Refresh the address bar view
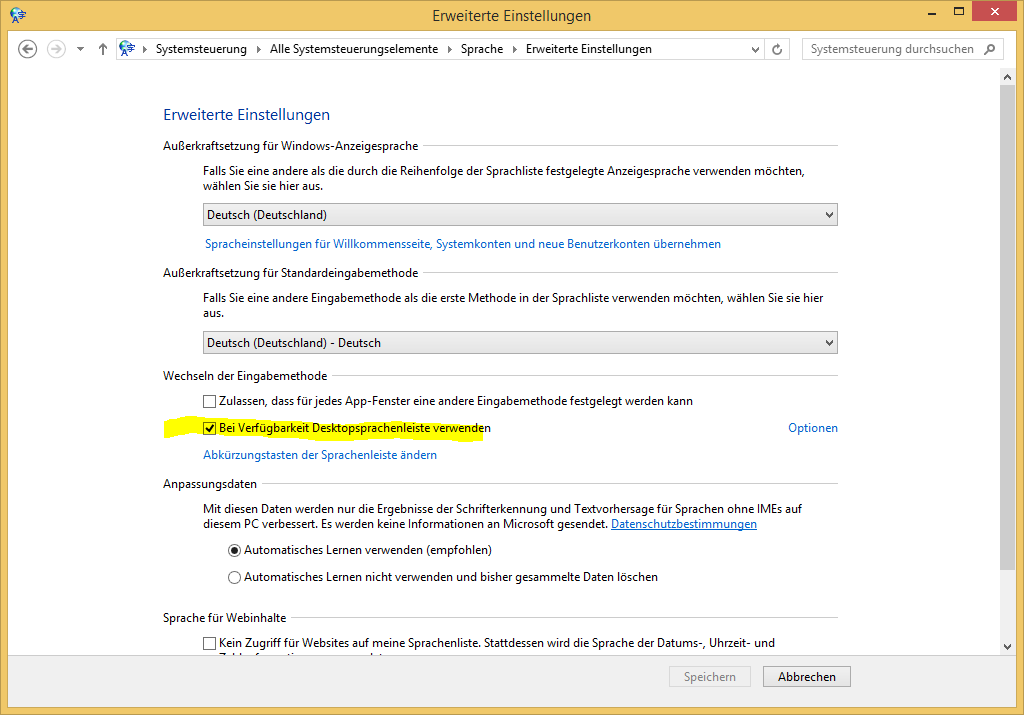Viewport: 1024px width, 715px height. point(777,49)
